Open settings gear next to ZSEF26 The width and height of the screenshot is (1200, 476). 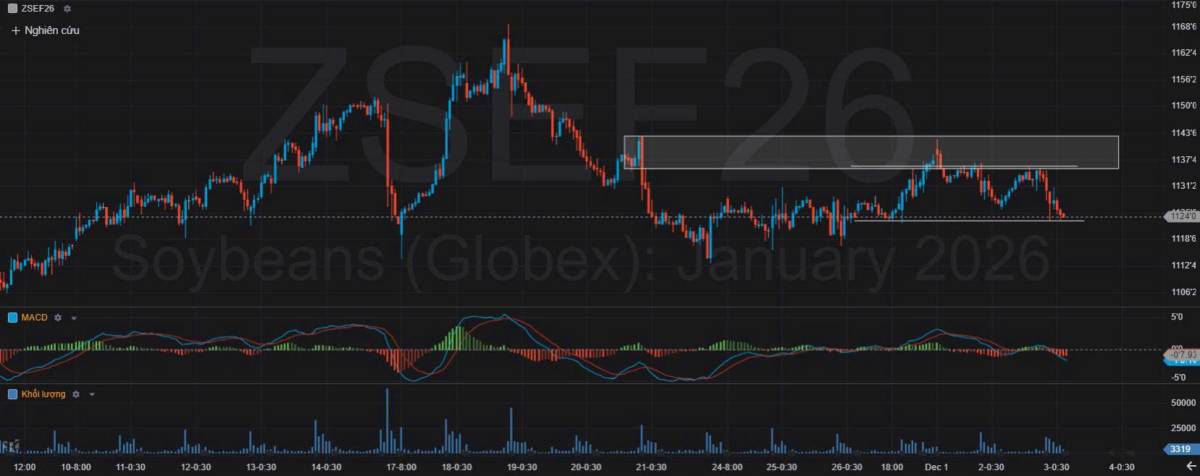65,9
